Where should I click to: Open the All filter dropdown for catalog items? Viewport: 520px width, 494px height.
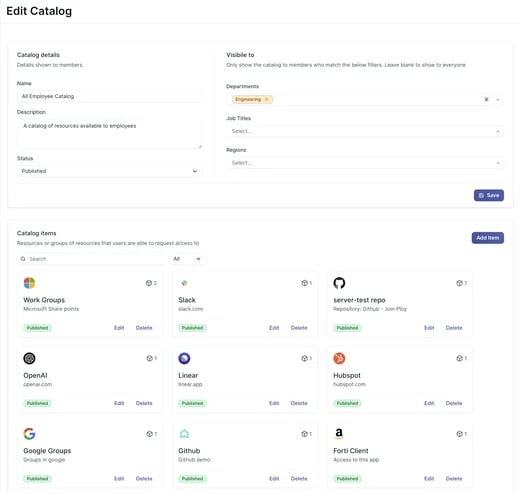[187, 259]
